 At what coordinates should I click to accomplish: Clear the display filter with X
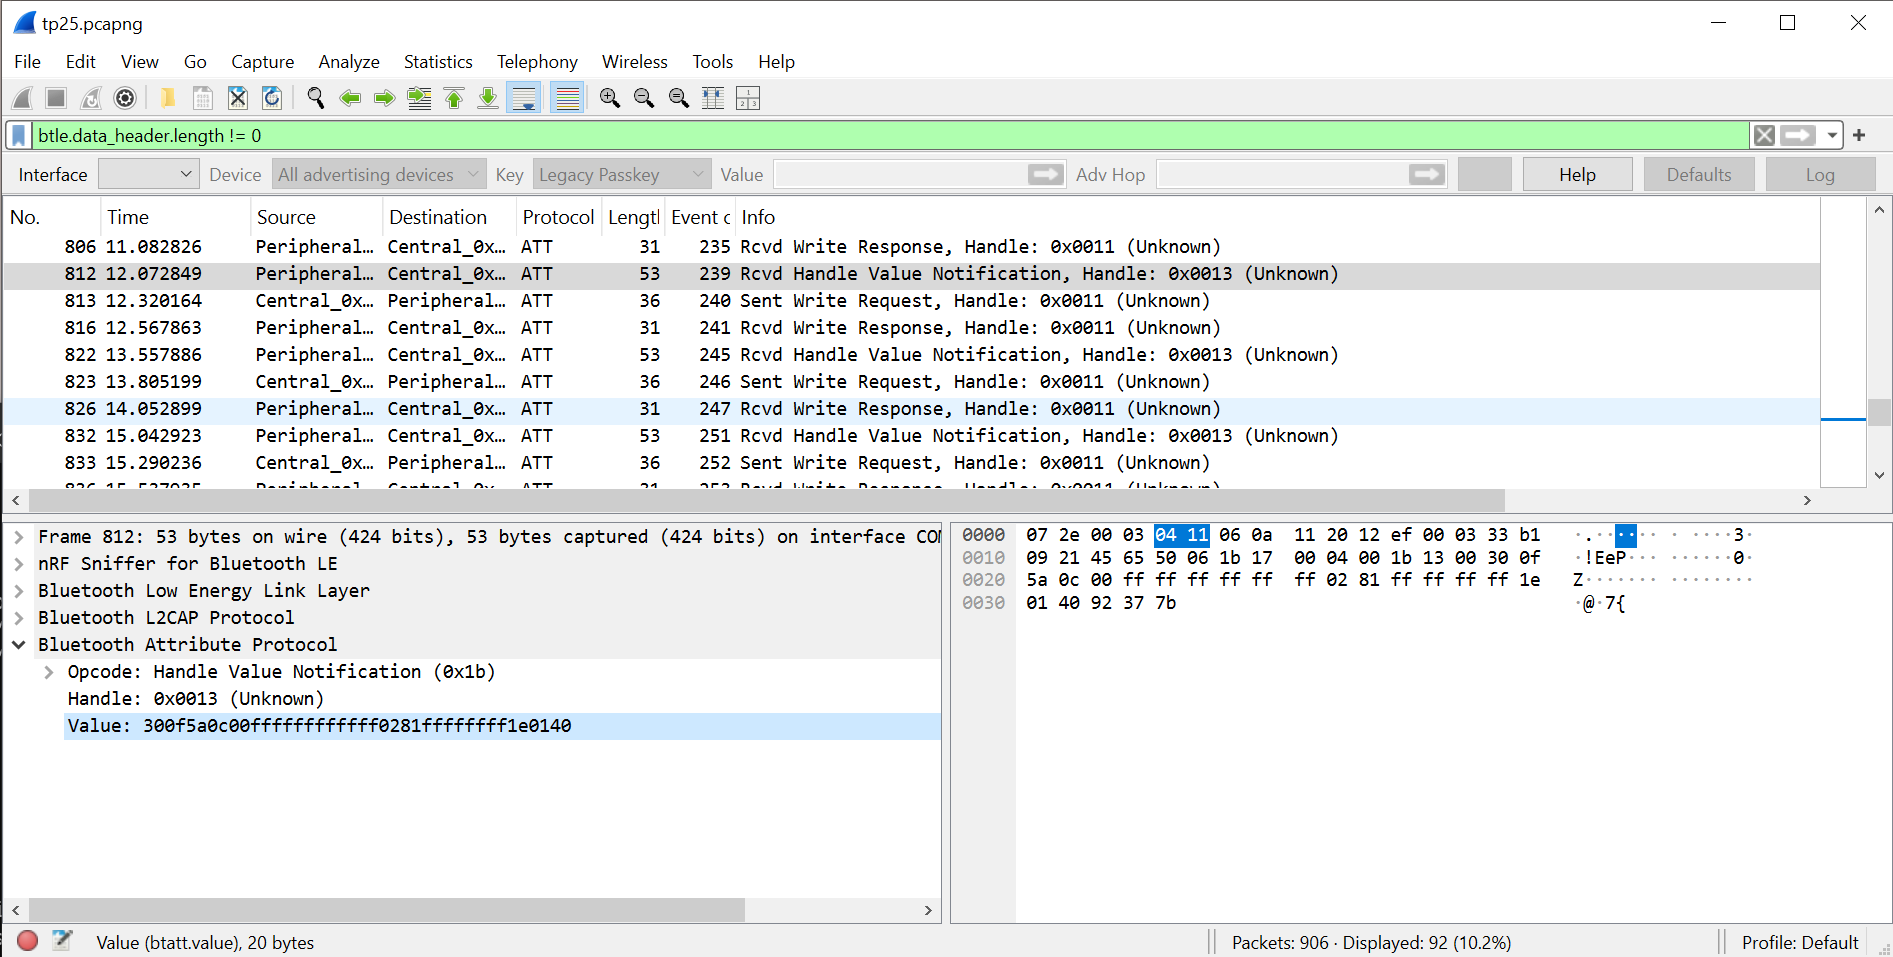pos(1764,135)
